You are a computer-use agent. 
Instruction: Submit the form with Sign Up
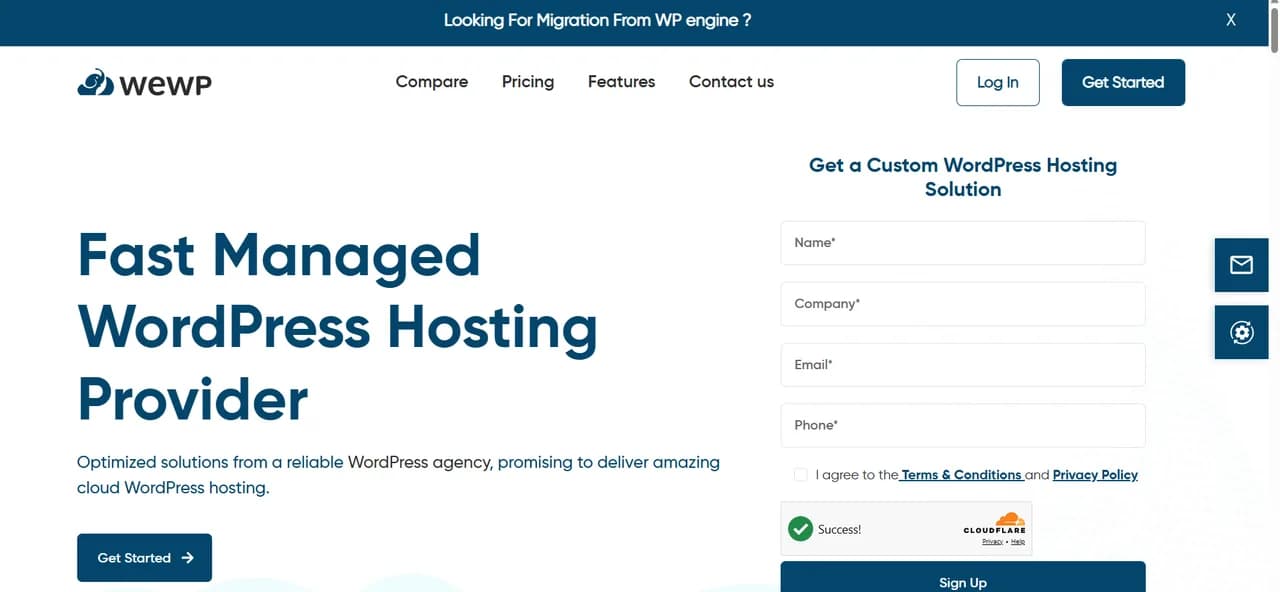click(x=963, y=577)
